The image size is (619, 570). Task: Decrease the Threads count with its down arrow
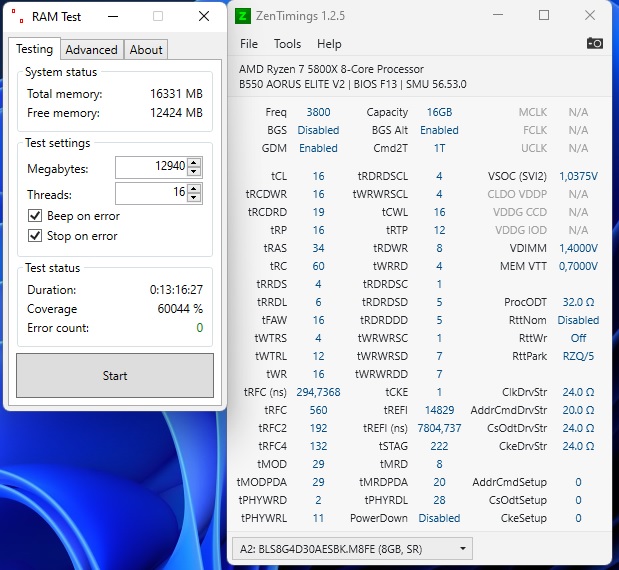pyautogui.click(x=193, y=197)
